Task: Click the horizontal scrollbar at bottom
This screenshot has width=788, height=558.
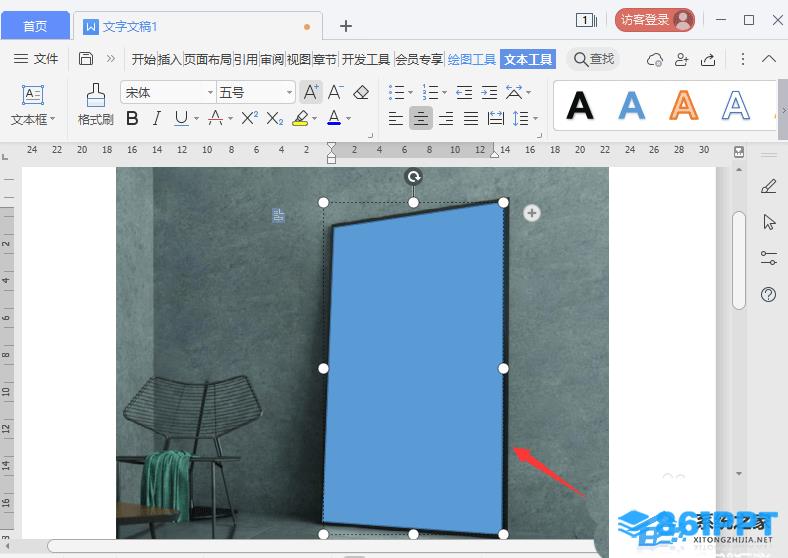Action: click(x=322, y=546)
